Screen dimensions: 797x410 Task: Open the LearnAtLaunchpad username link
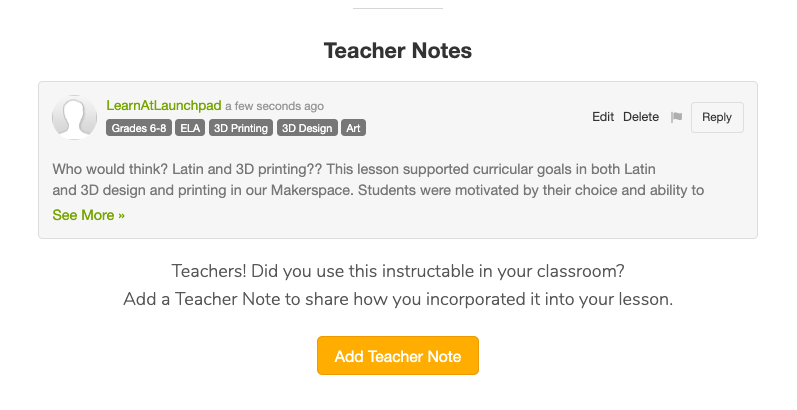(x=164, y=105)
